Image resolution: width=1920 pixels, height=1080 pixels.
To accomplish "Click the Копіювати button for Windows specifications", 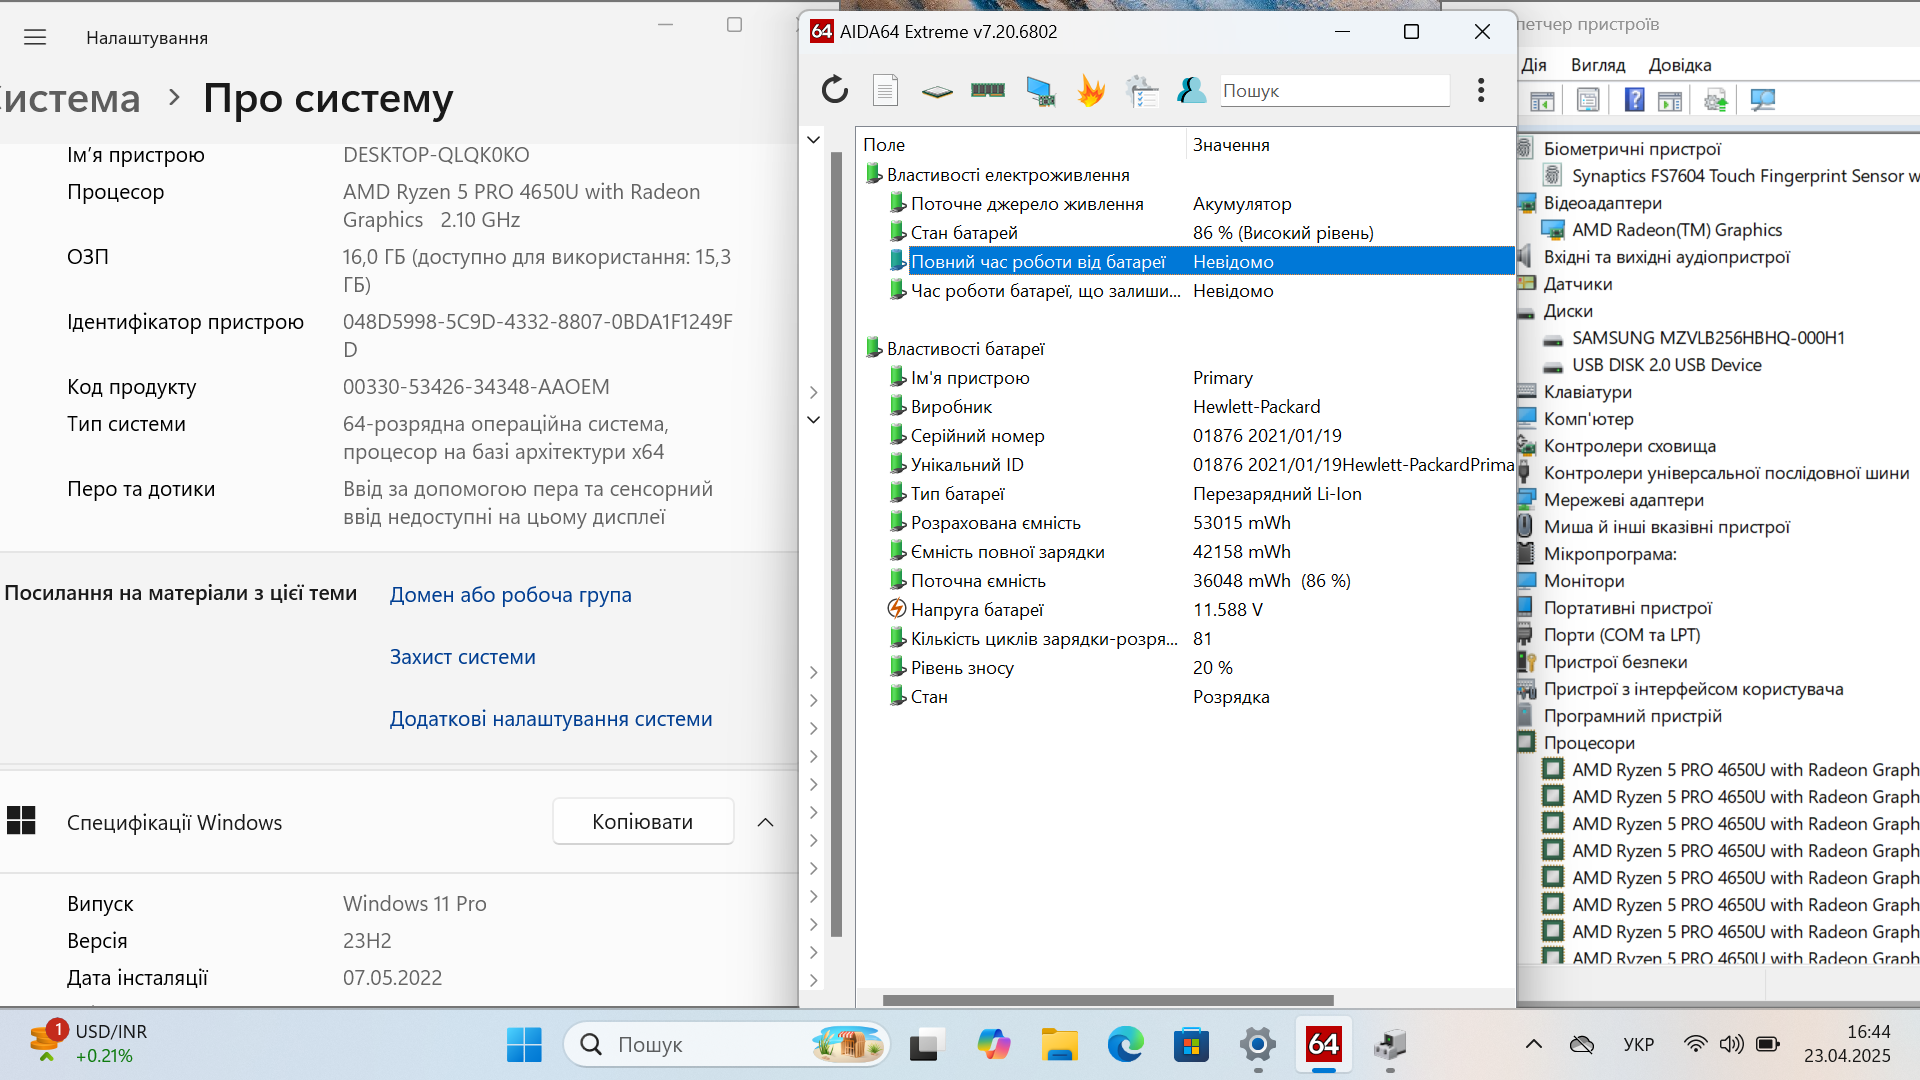I will (643, 821).
